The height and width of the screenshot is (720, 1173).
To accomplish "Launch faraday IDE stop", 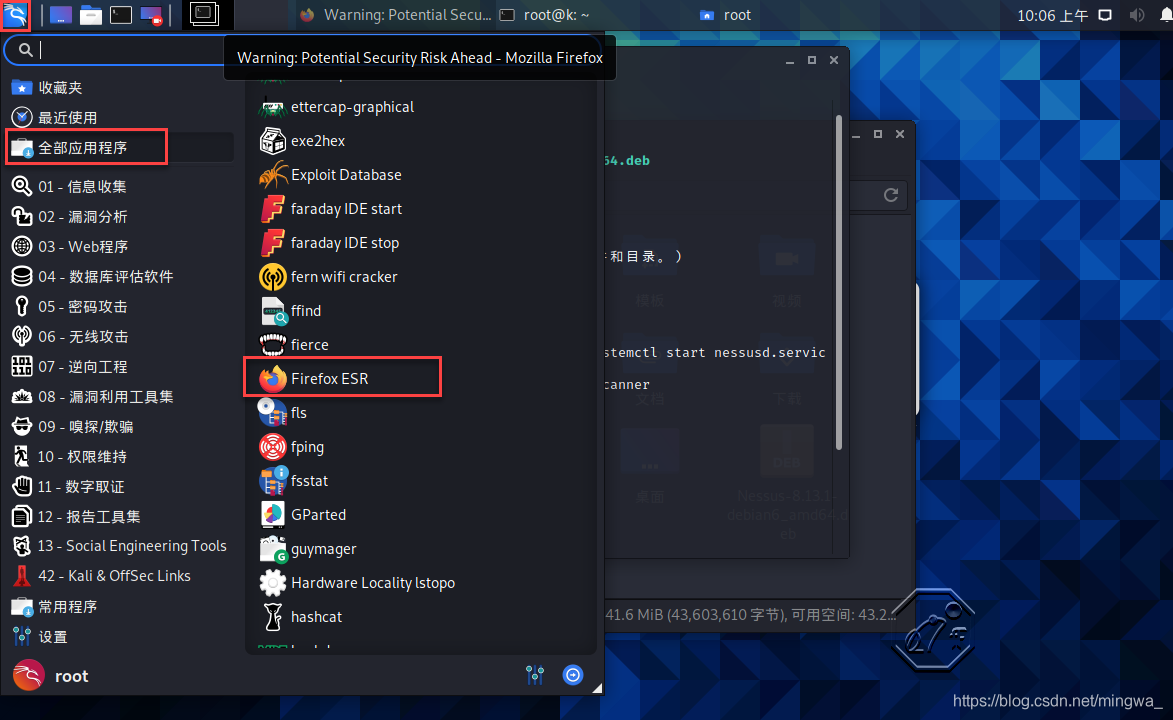I will (420, 242).
